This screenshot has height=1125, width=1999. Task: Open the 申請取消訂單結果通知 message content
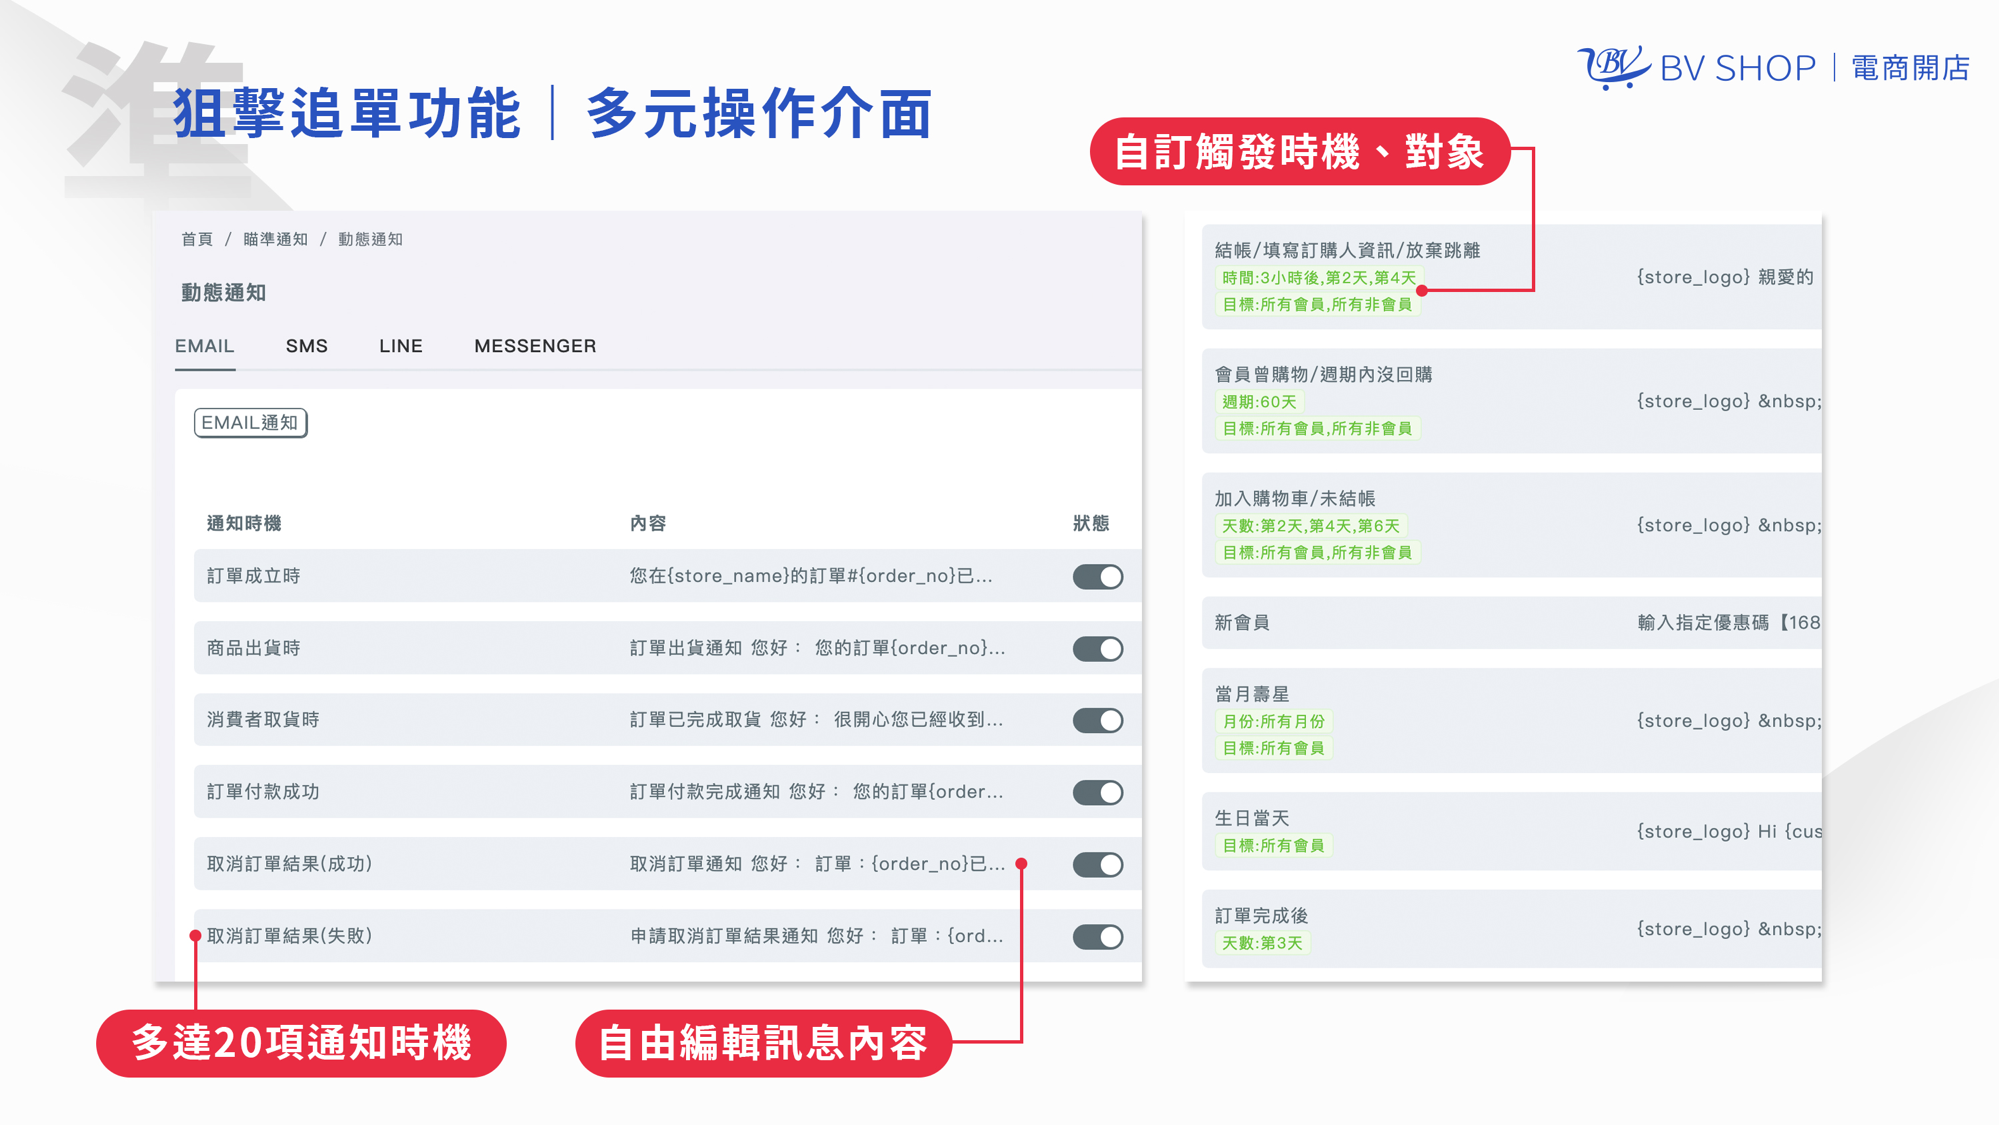tap(816, 936)
